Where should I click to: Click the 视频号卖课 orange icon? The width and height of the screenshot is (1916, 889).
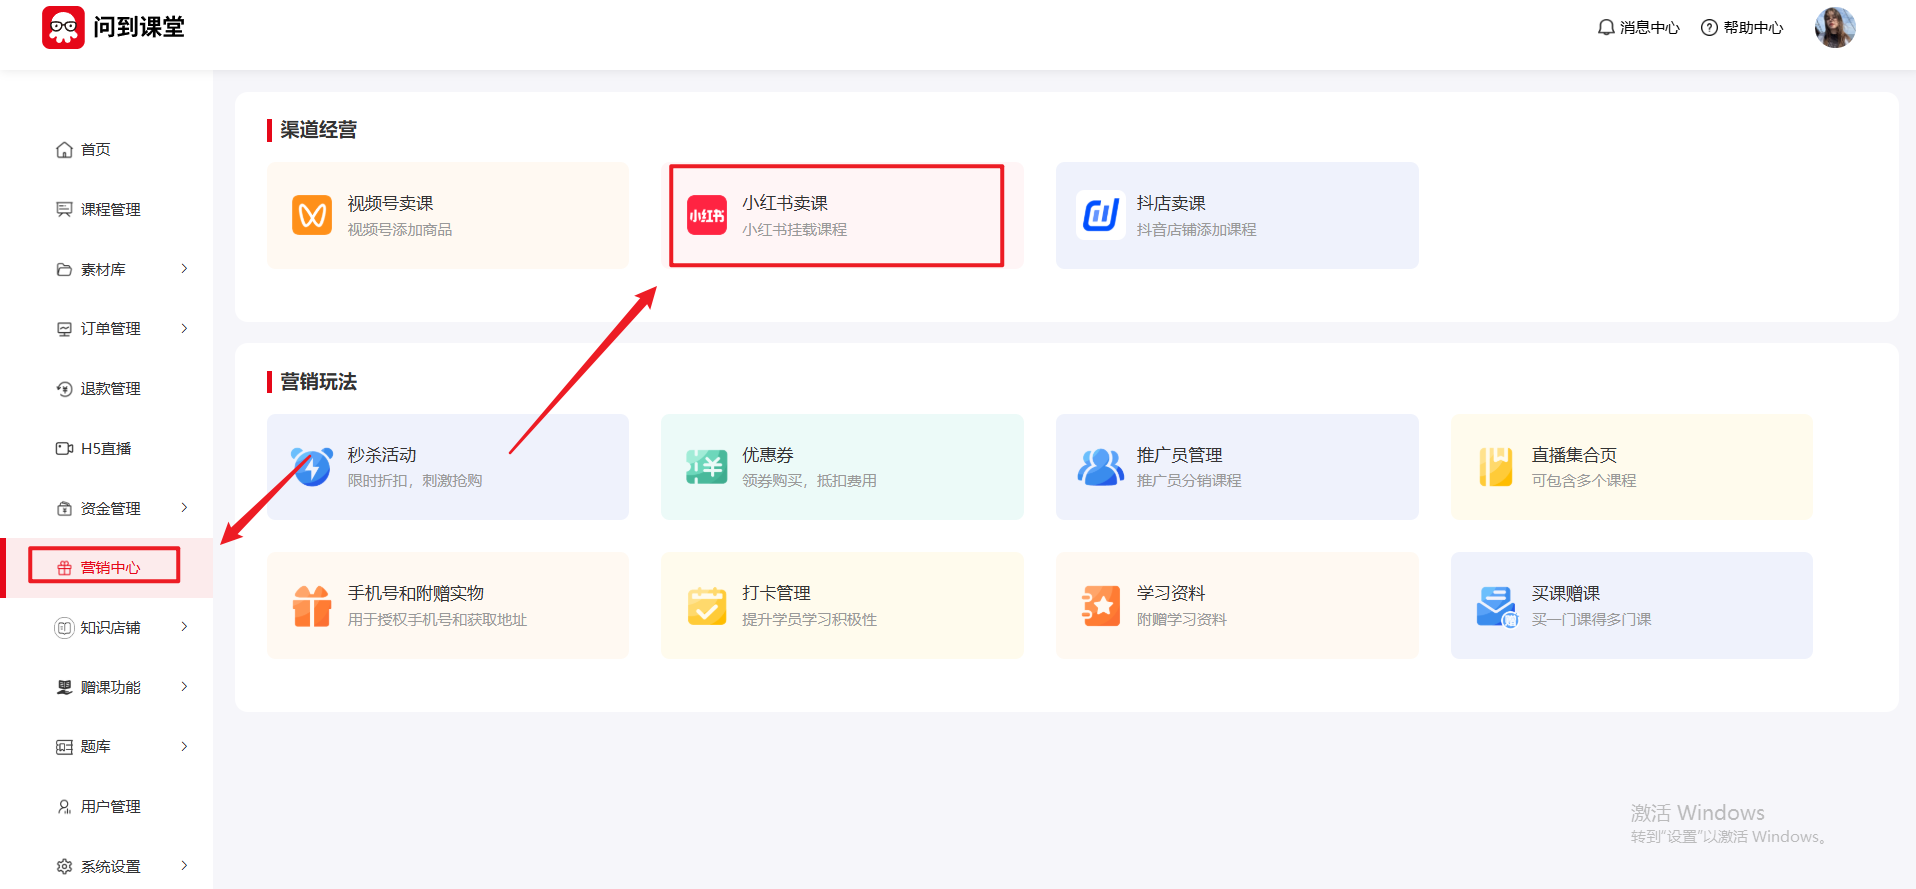coord(312,215)
